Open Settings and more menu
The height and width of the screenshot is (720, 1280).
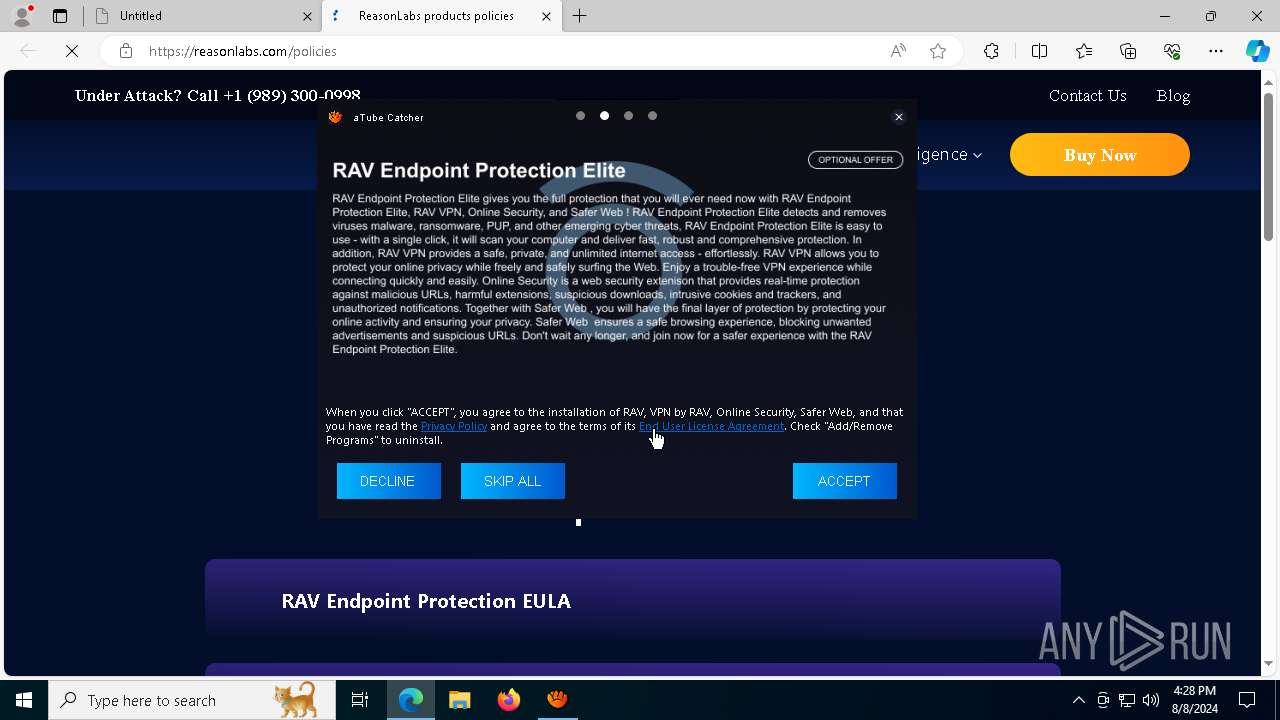click(x=1216, y=51)
